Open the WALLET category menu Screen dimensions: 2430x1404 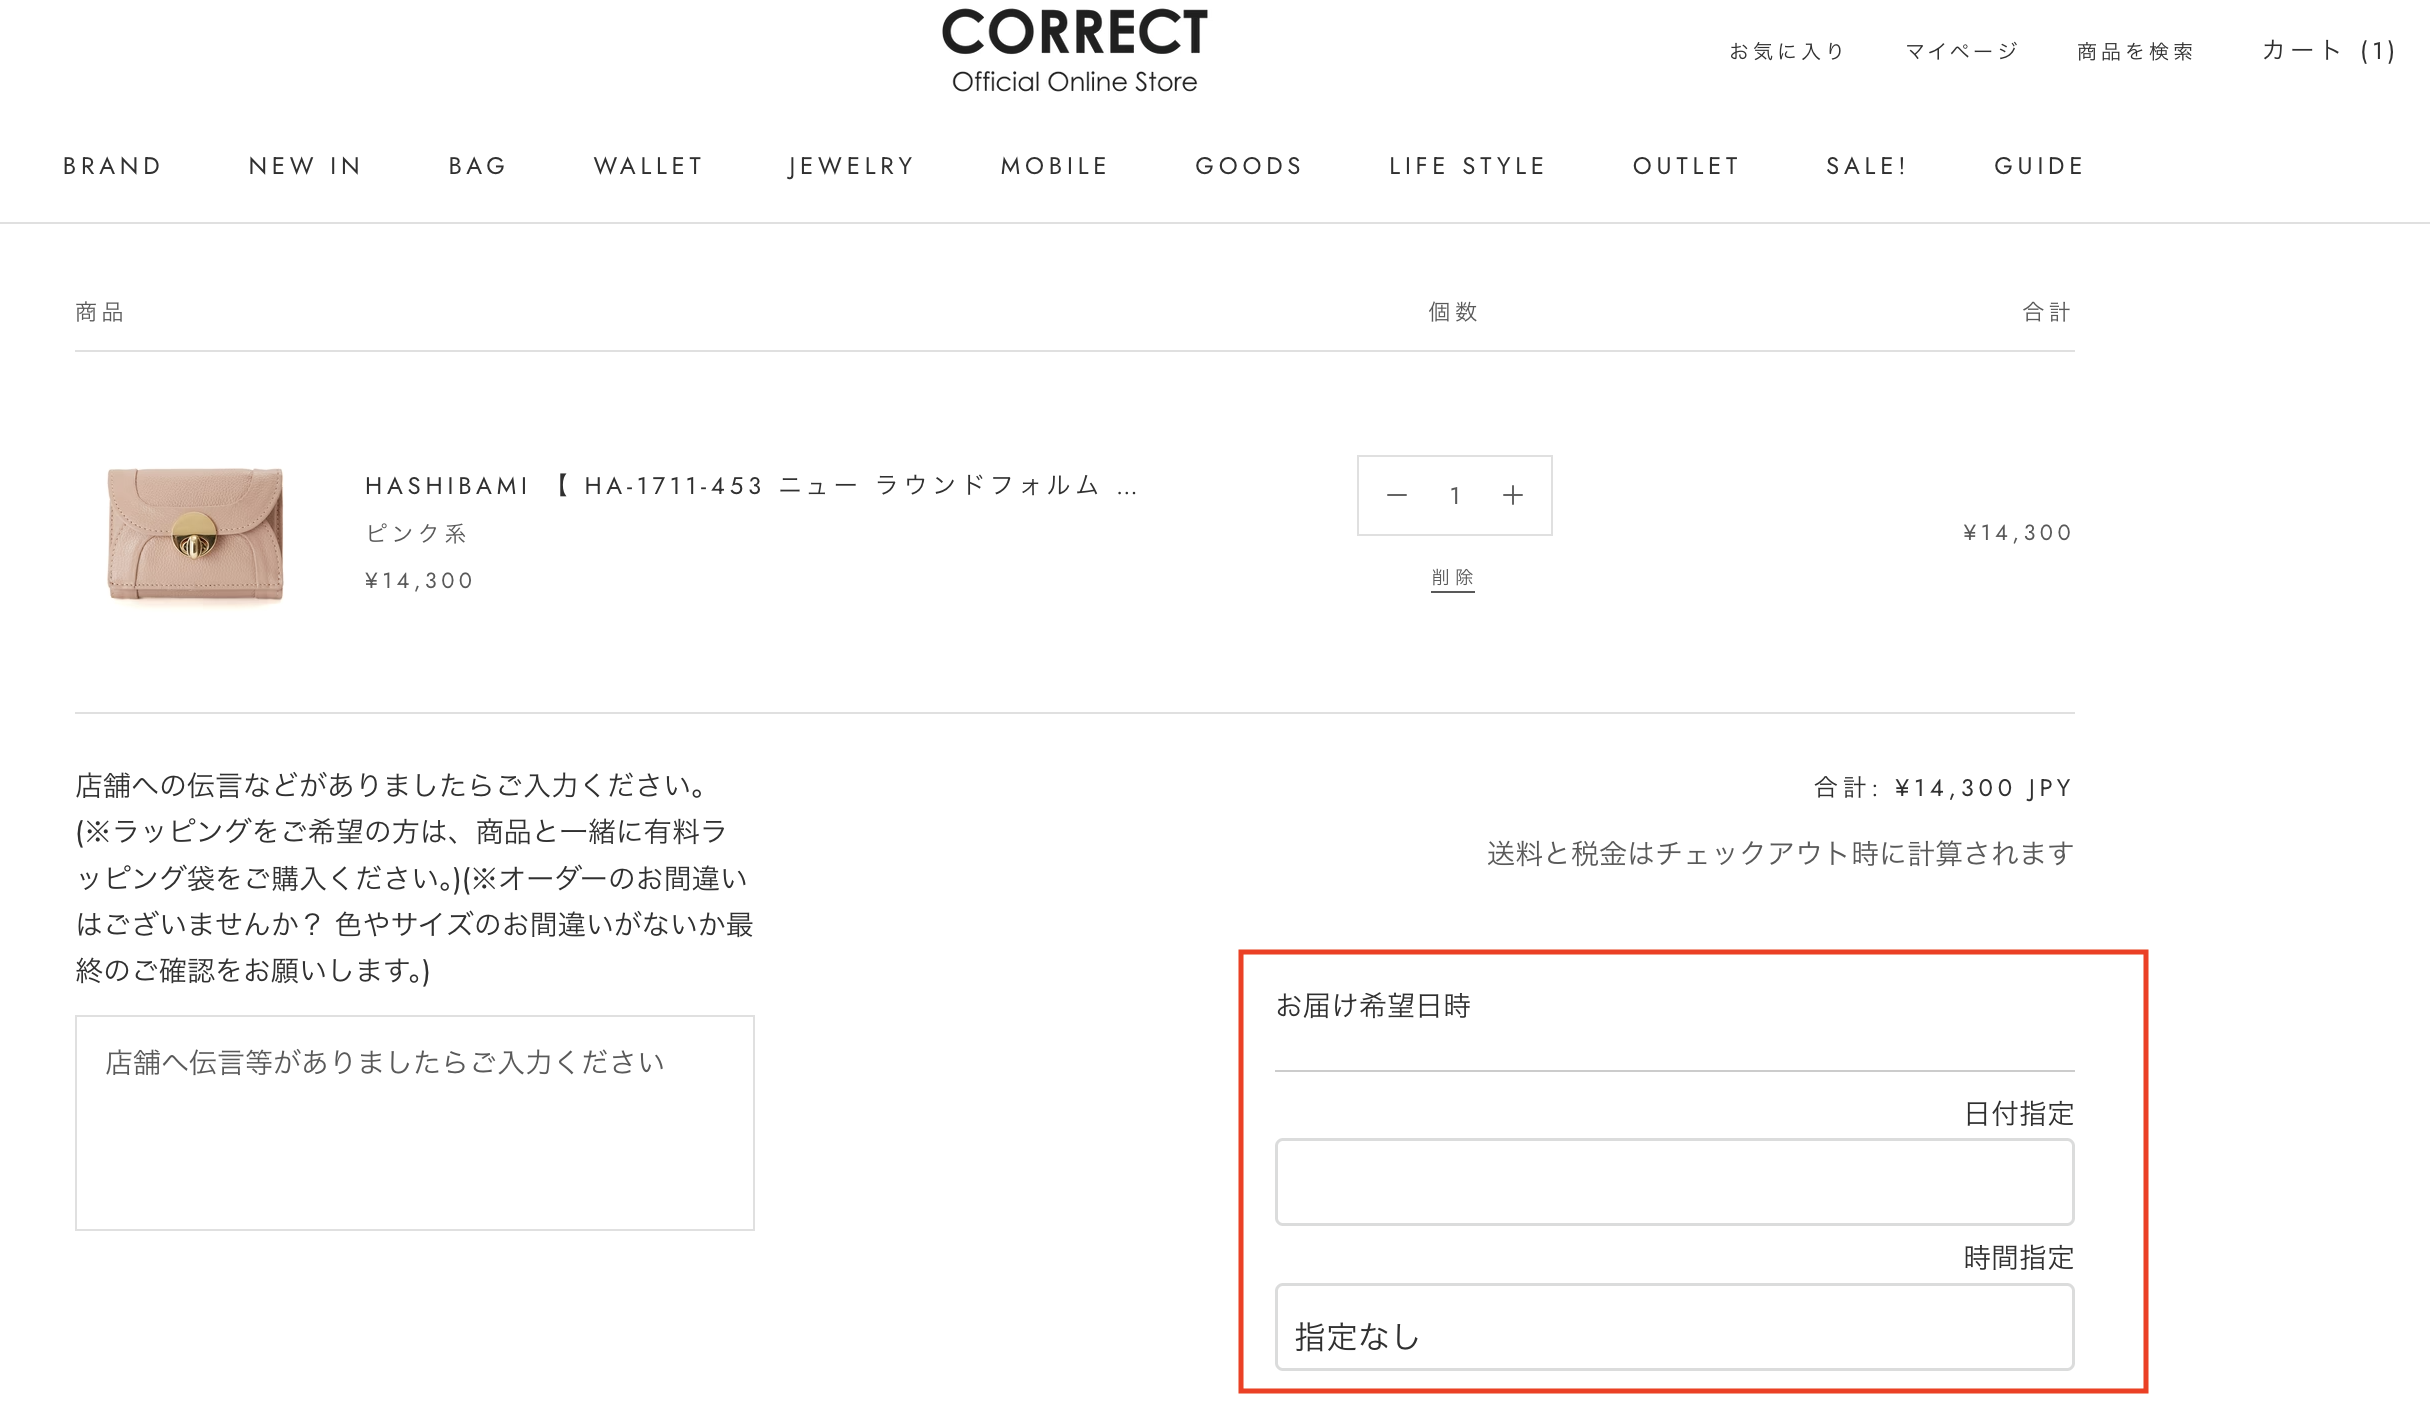(x=648, y=166)
